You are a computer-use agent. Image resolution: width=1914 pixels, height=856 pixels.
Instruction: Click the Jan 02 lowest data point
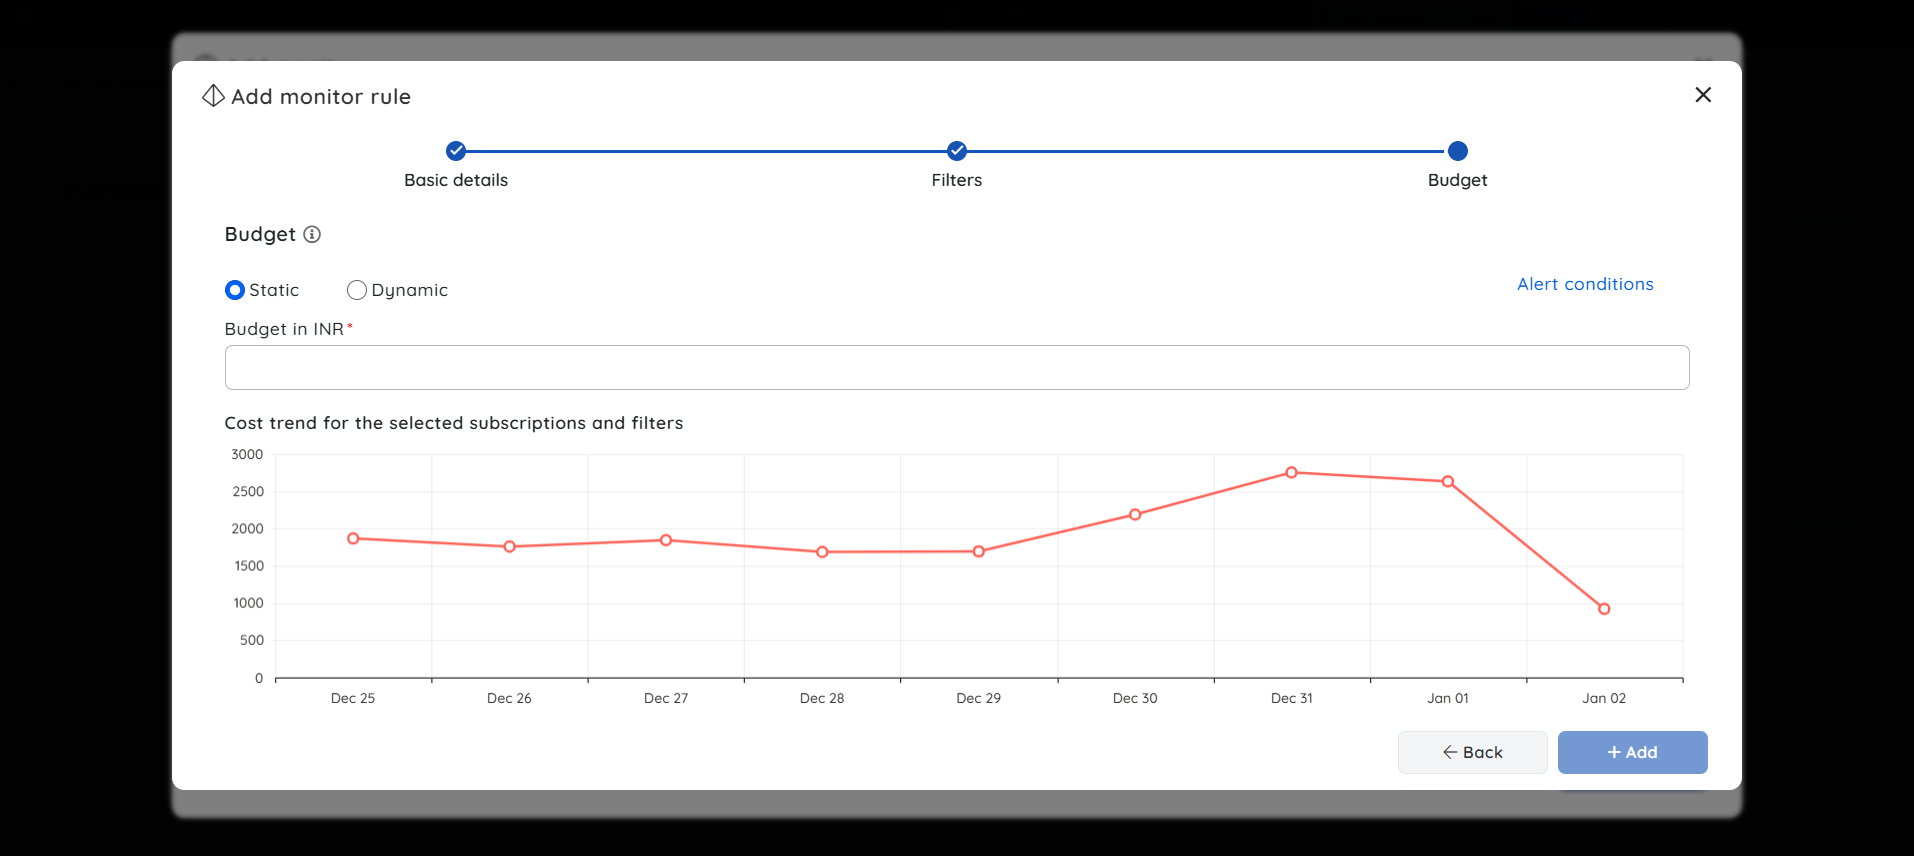[1604, 609]
